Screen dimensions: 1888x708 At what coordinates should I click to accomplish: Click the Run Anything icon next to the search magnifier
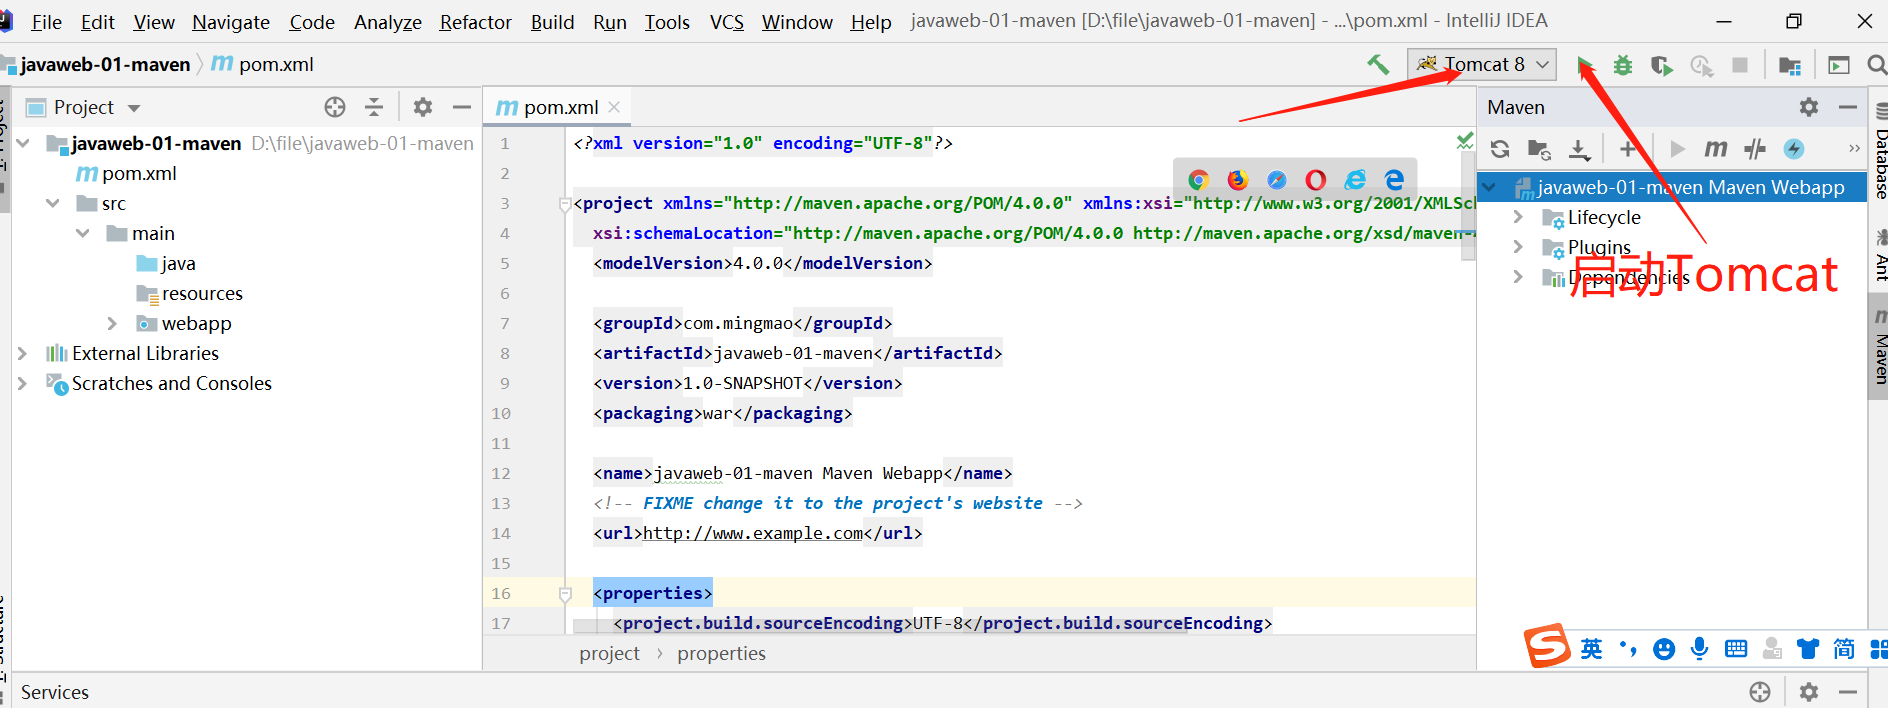(1839, 65)
